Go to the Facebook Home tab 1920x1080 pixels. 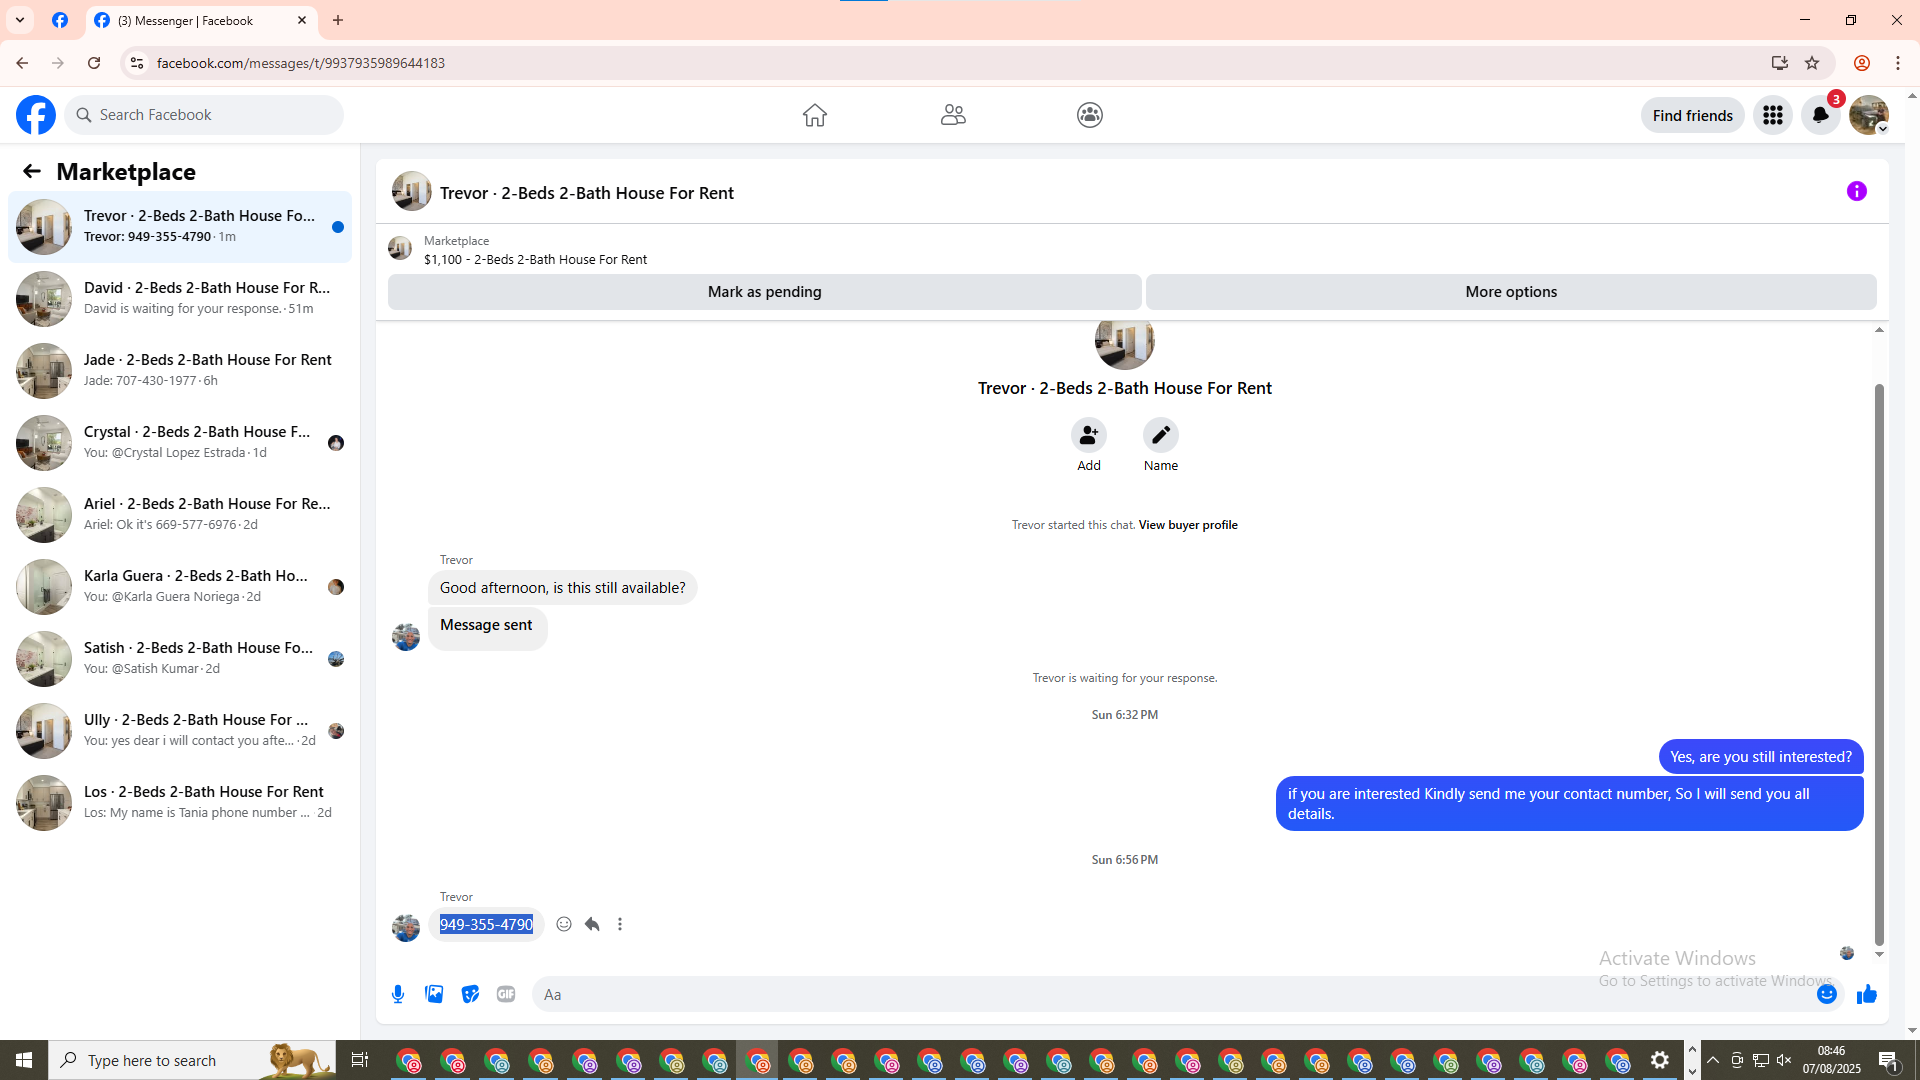click(814, 115)
